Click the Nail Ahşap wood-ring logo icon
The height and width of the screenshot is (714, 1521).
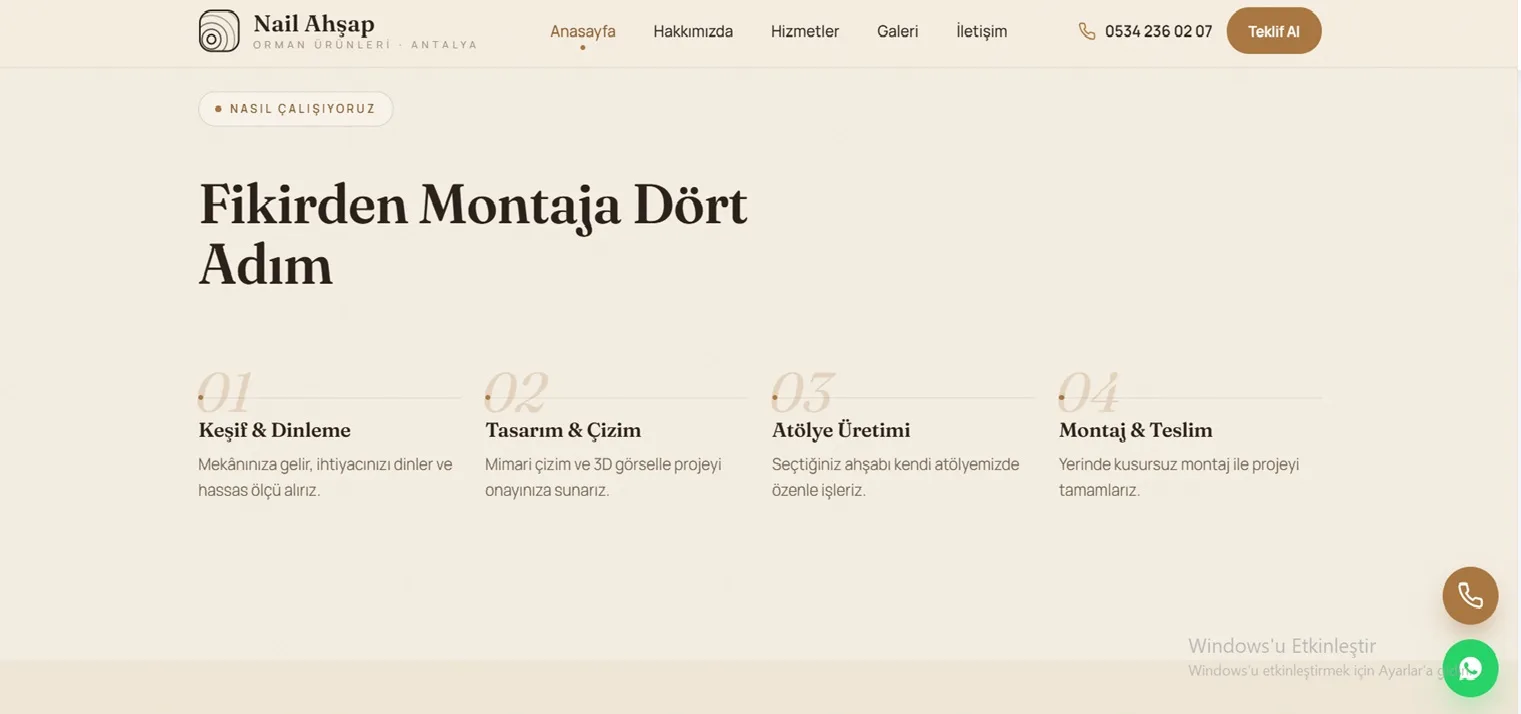click(219, 31)
